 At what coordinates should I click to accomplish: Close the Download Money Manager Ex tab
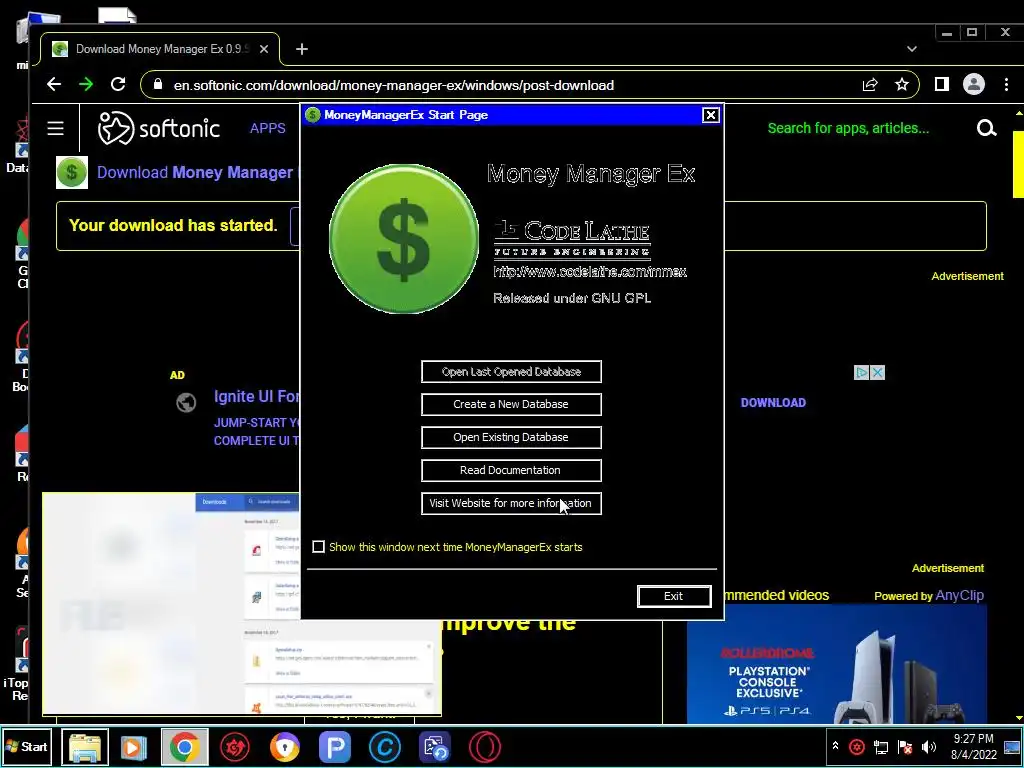pyautogui.click(x=264, y=49)
